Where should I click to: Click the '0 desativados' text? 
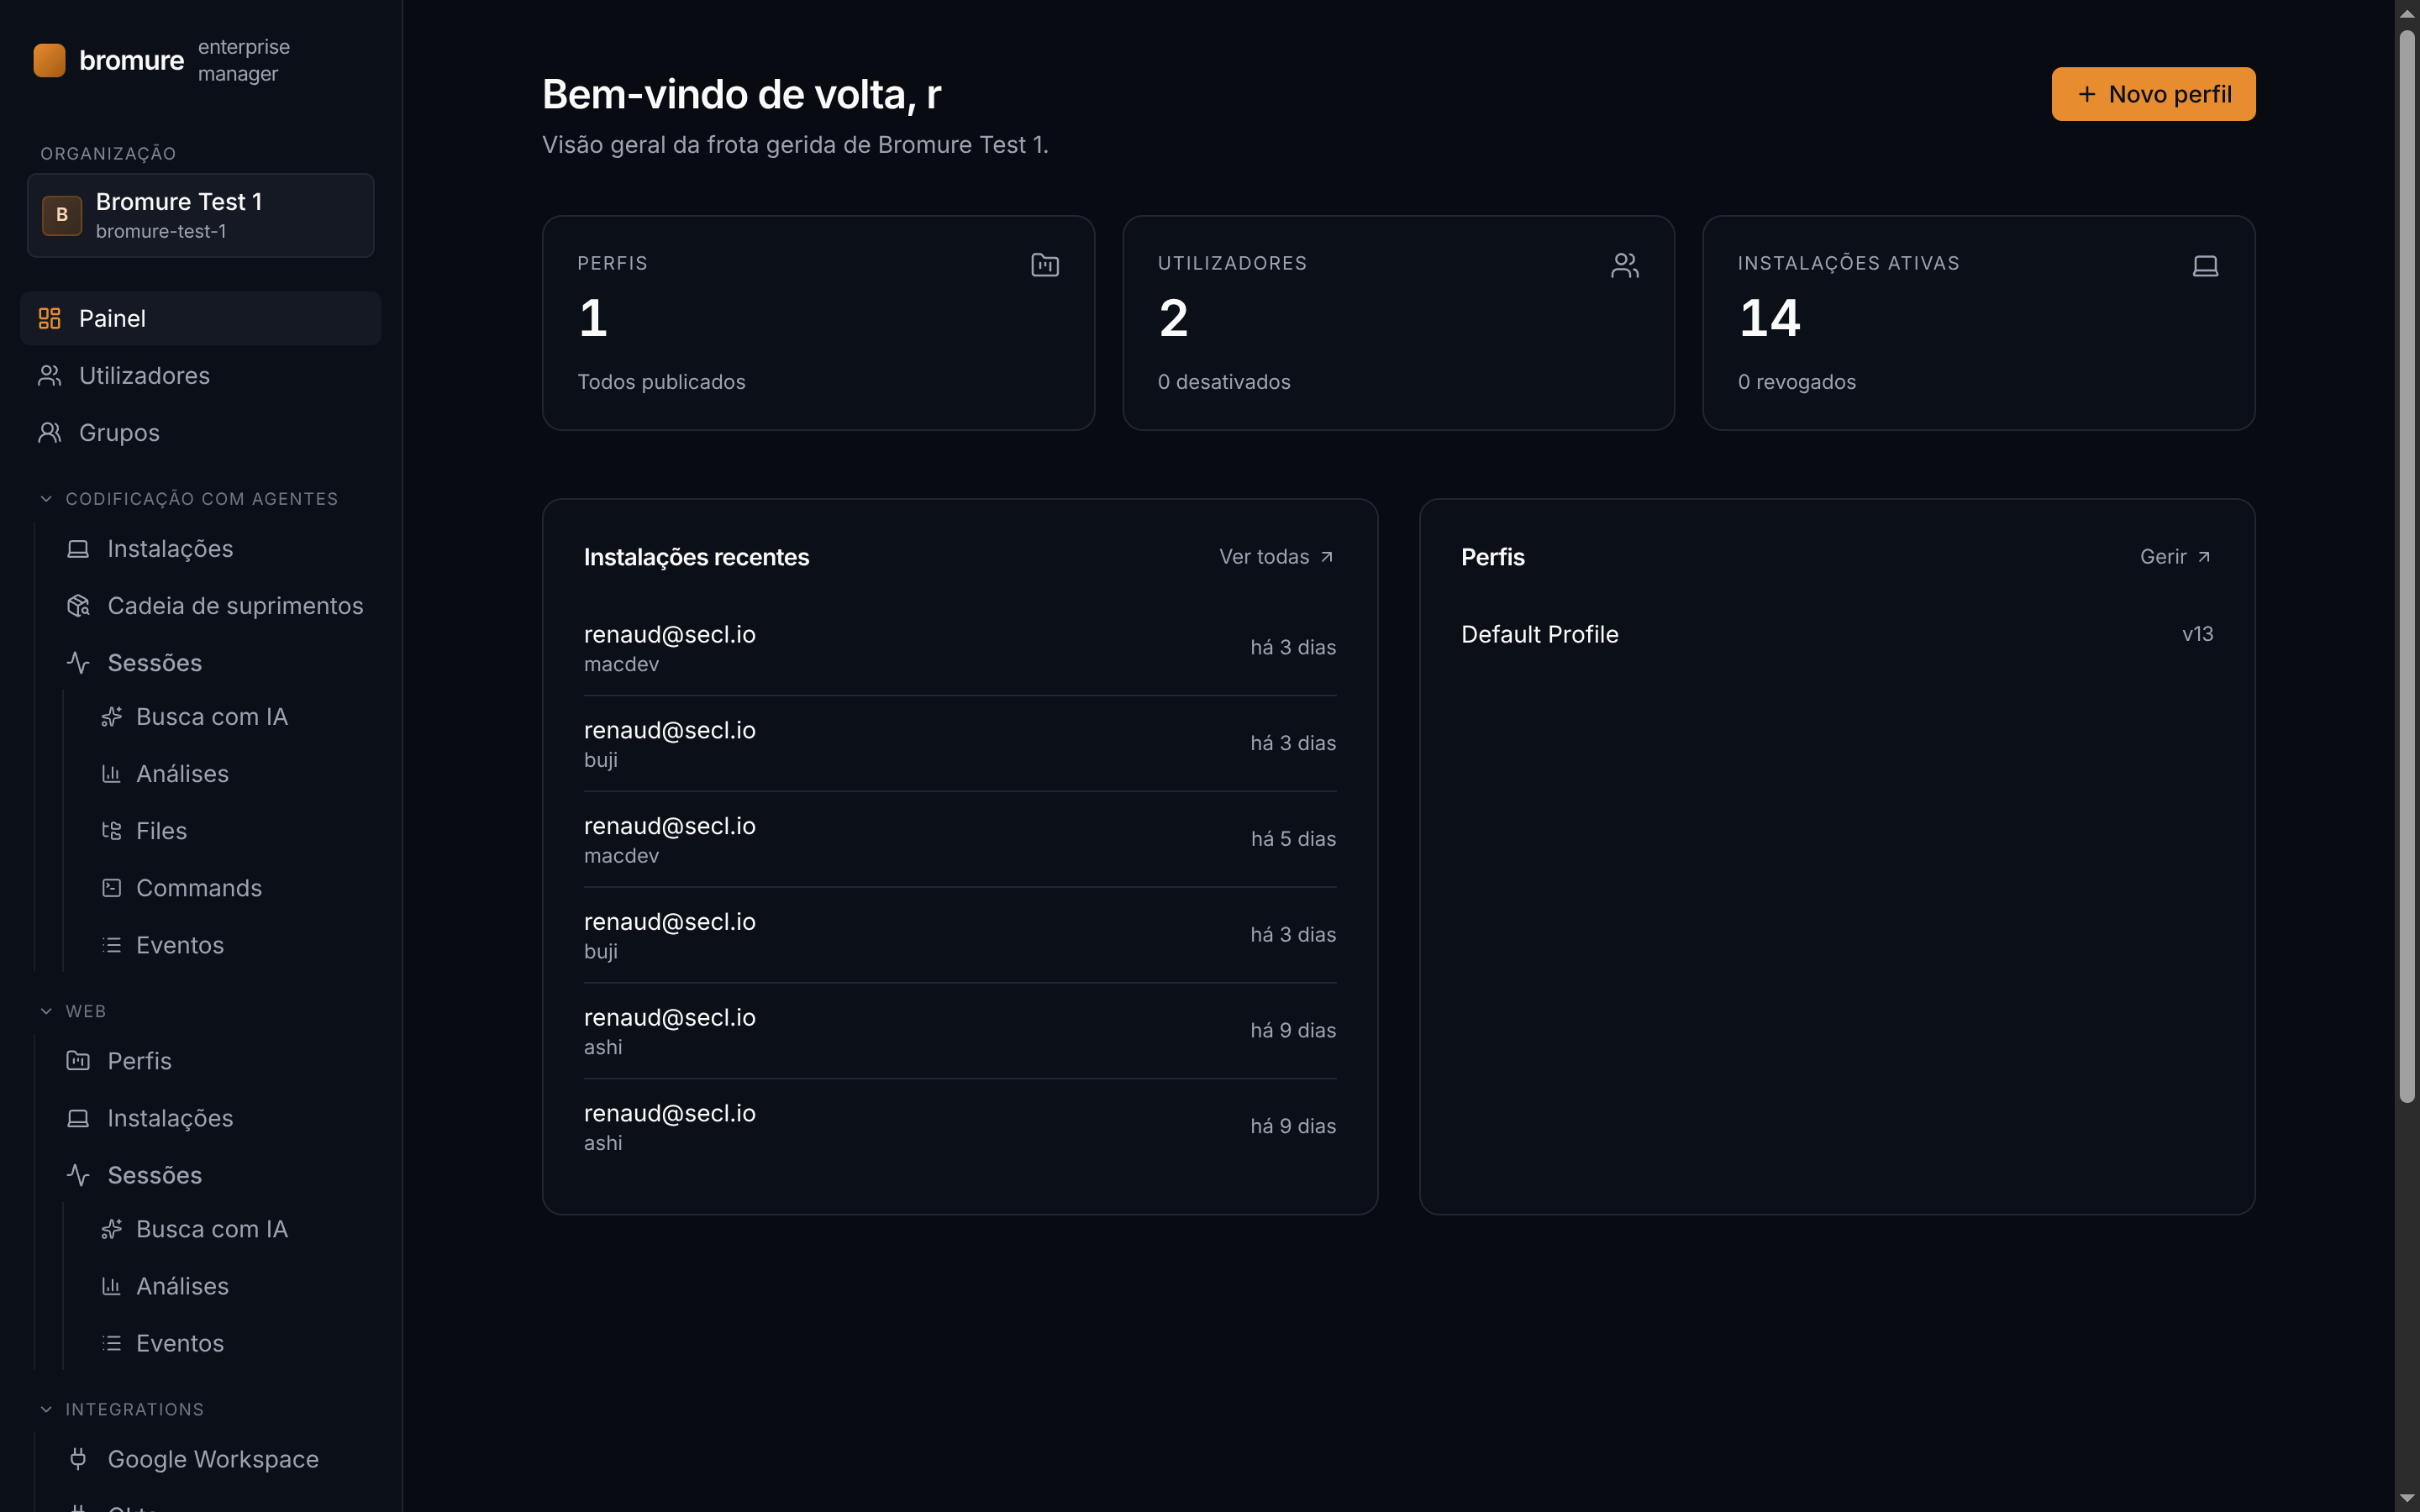pyautogui.click(x=1224, y=382)
